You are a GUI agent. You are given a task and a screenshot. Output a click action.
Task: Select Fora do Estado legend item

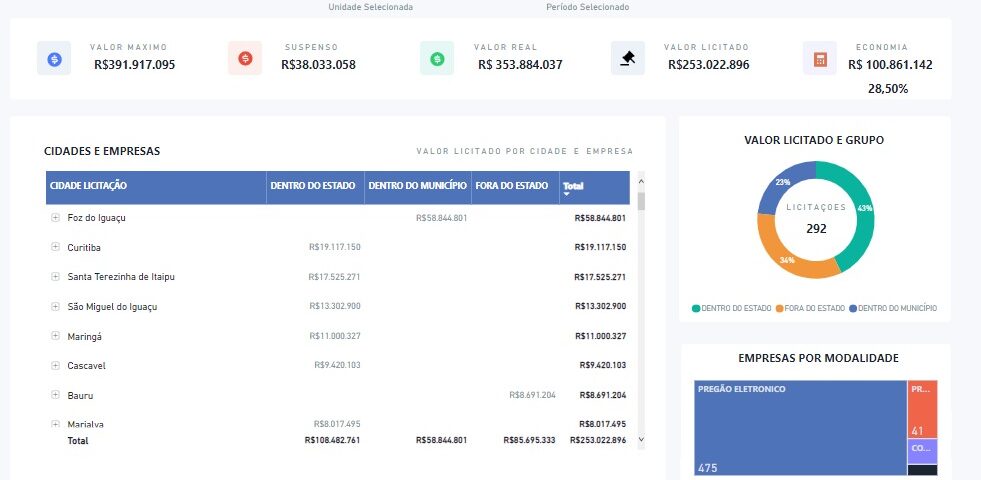click(x=814, y=308)
